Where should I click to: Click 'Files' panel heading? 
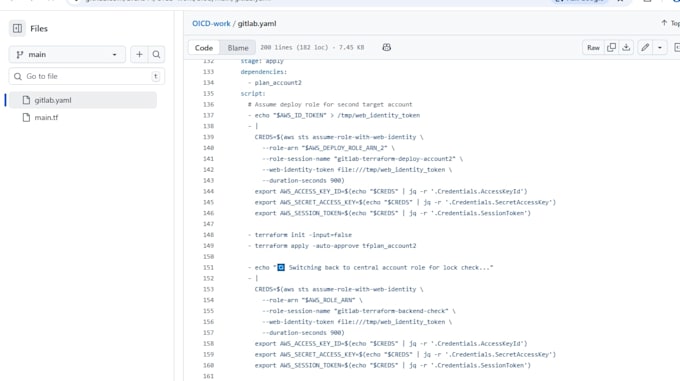point(39,29)
